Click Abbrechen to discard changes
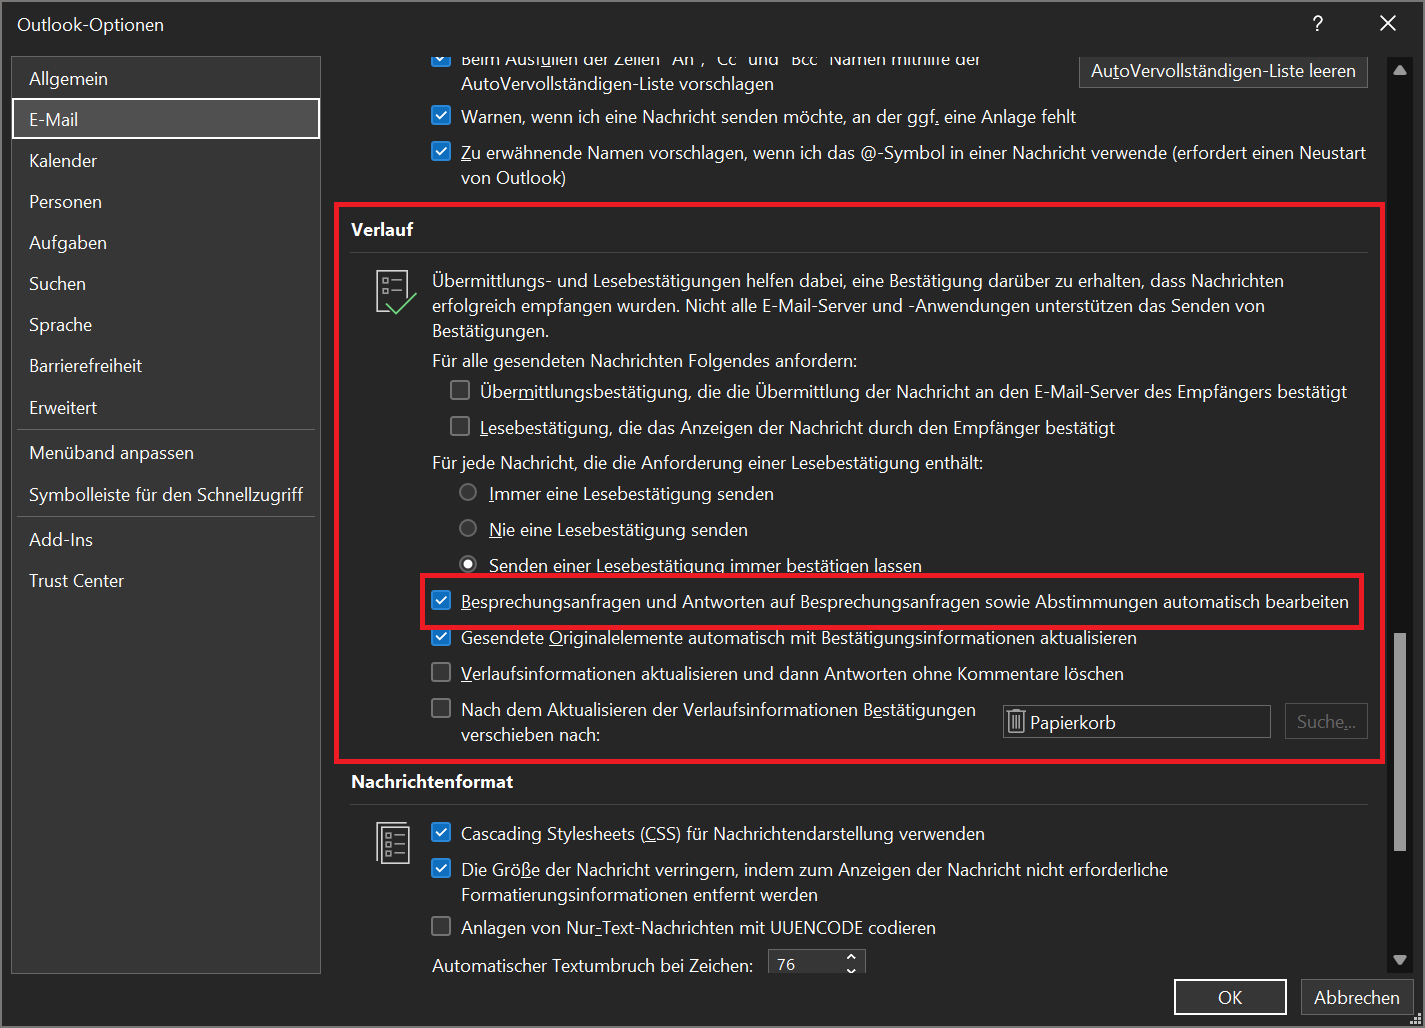 click(1357, 997)
